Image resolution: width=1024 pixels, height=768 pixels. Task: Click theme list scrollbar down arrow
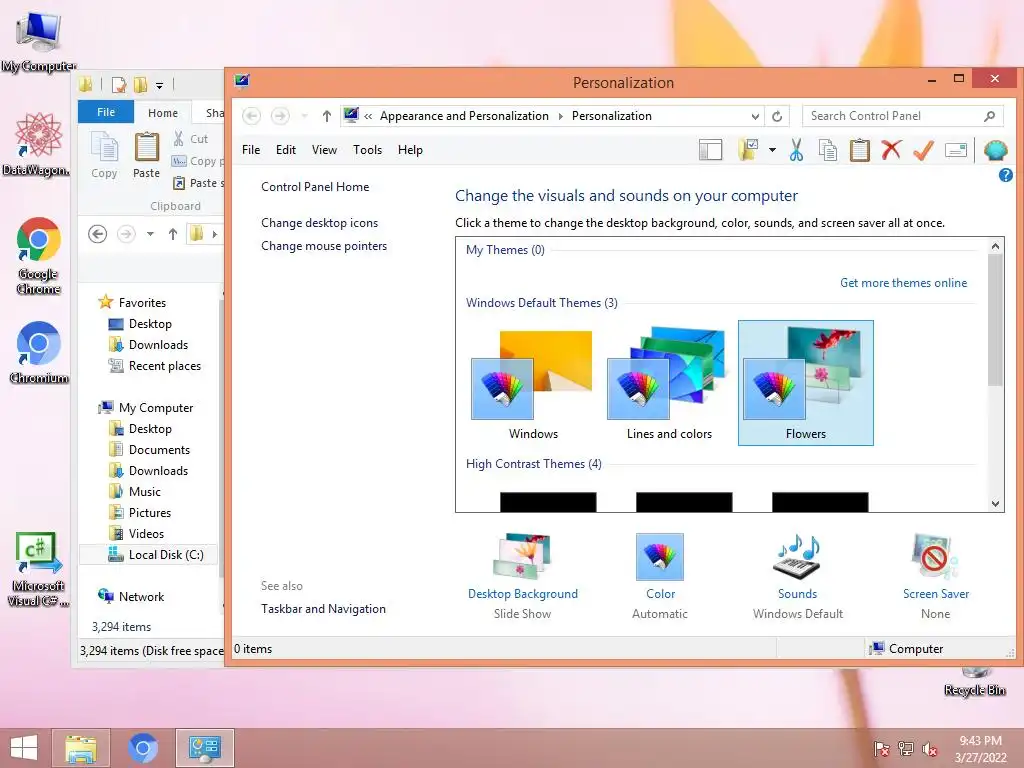pos(995,504)
